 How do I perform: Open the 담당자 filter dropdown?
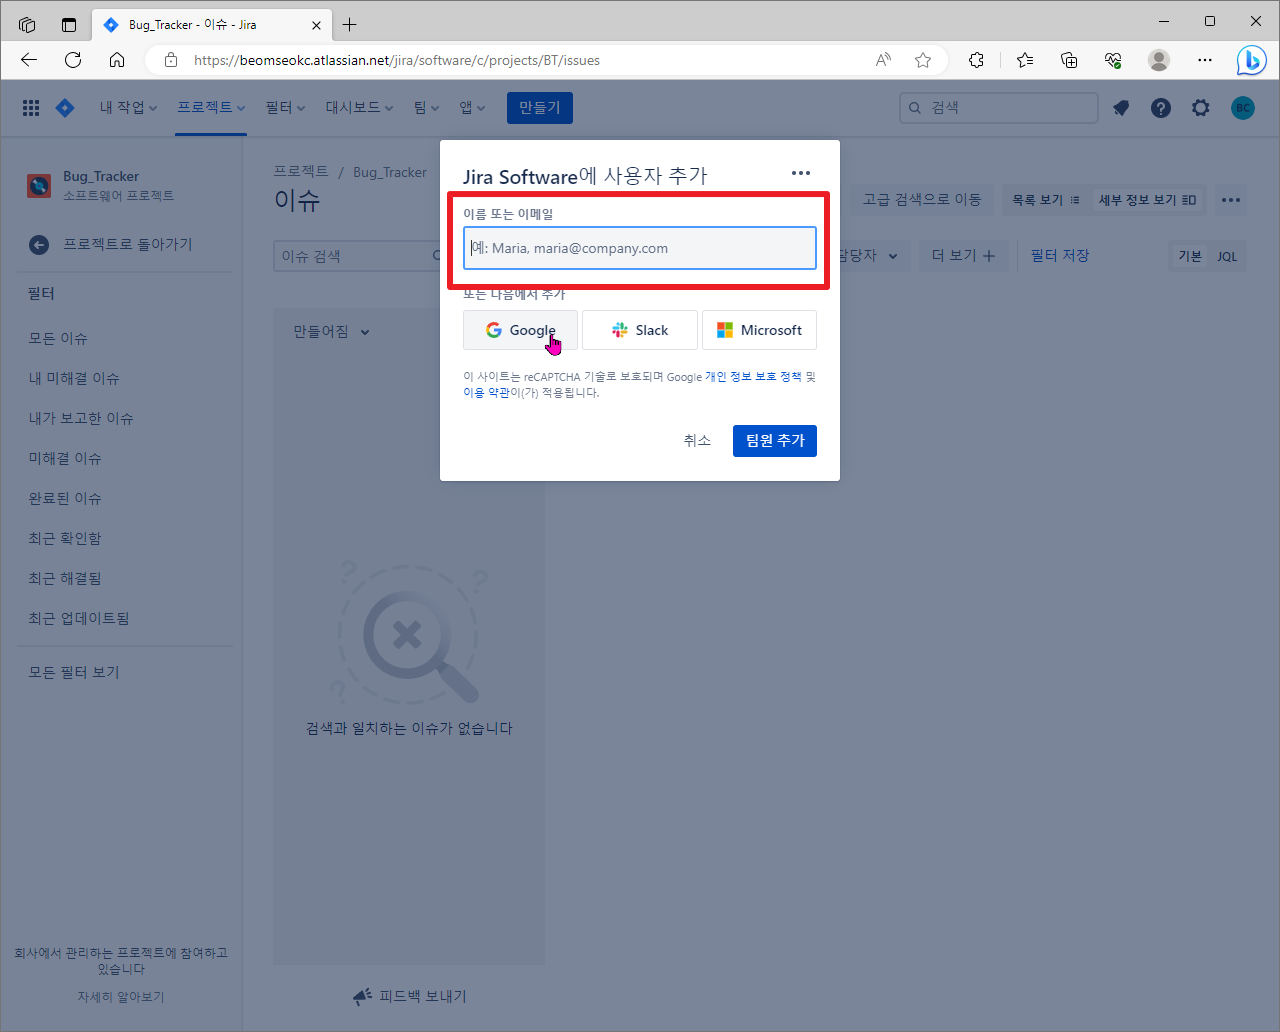click(x=868, y=256)
